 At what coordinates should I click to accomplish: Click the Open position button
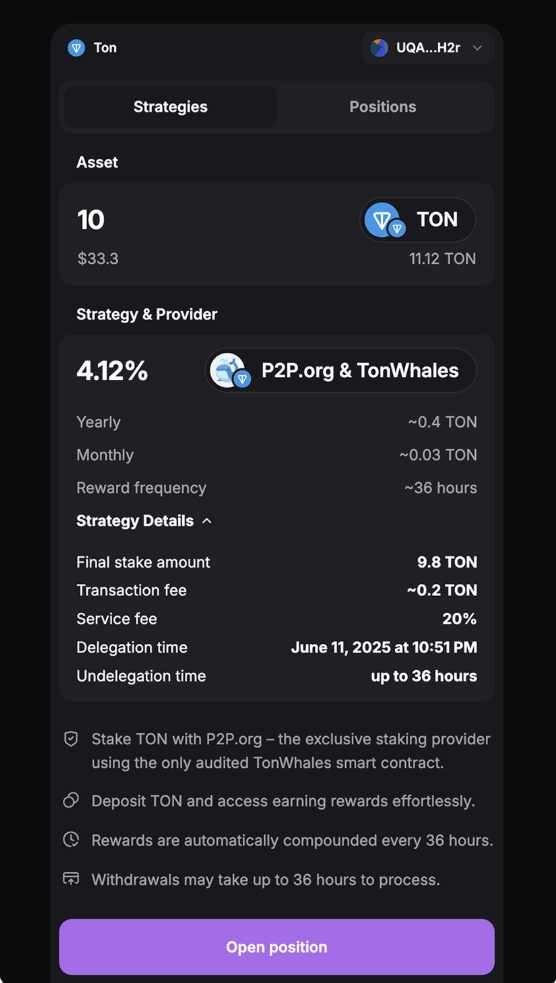277,947
